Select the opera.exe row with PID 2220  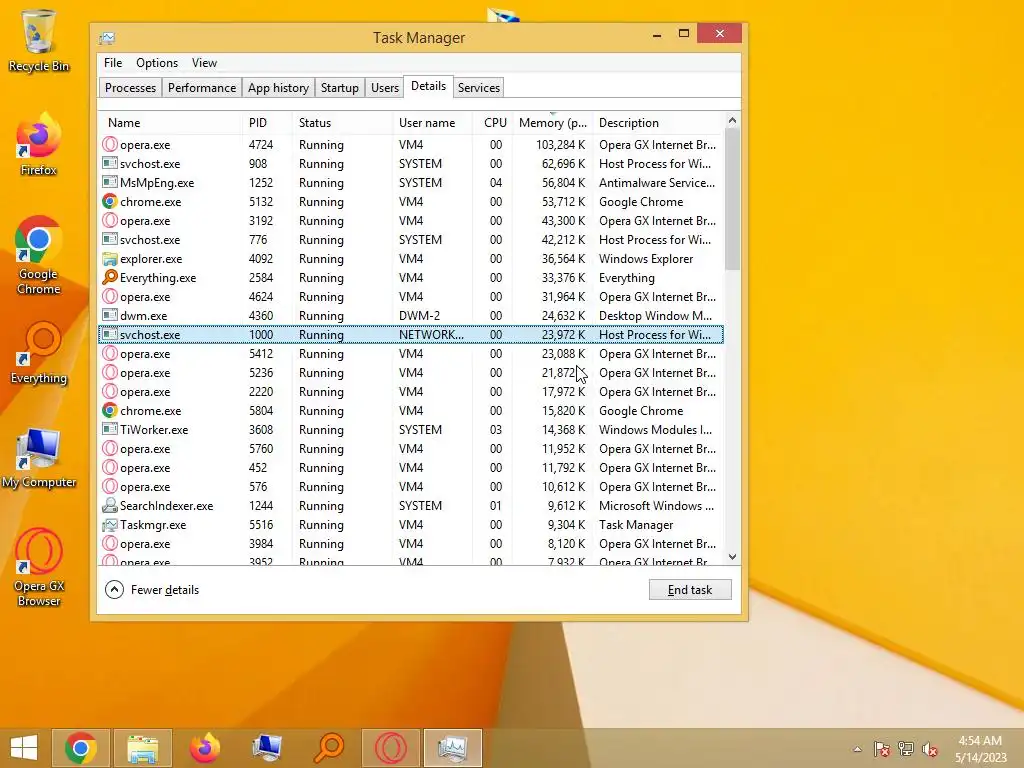pos(411,391)
